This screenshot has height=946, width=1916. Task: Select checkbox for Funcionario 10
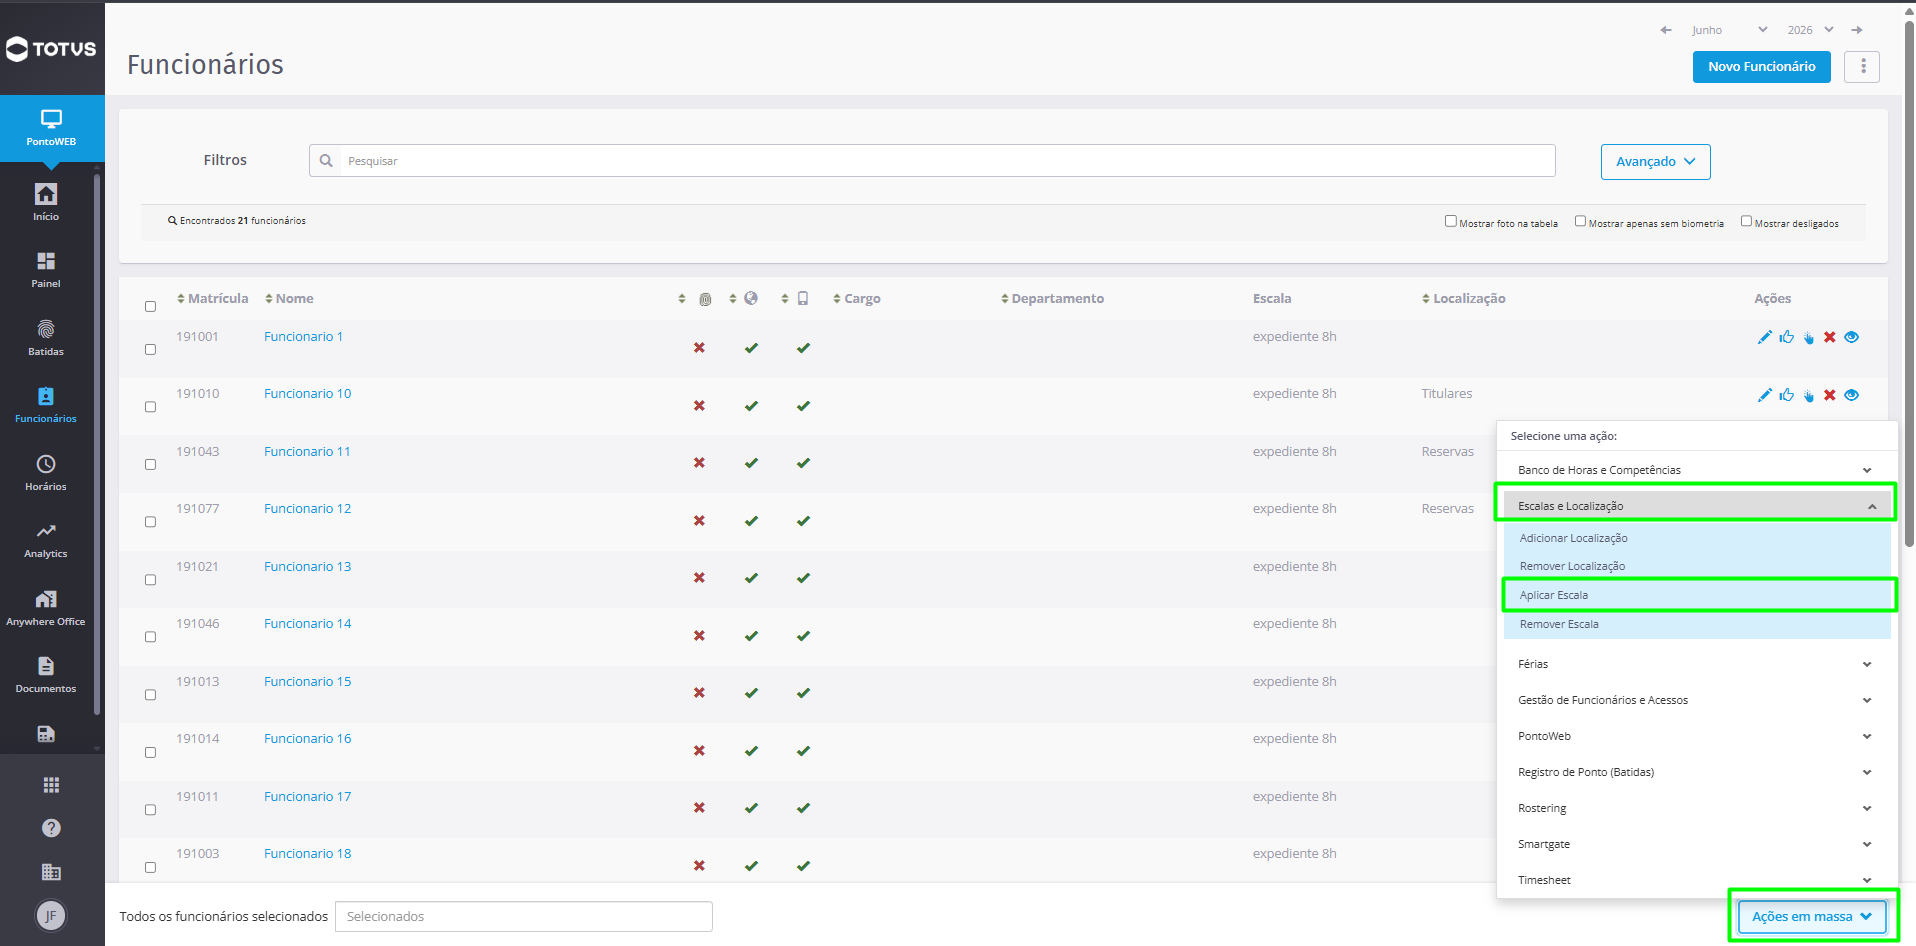[x=150, y=406]
